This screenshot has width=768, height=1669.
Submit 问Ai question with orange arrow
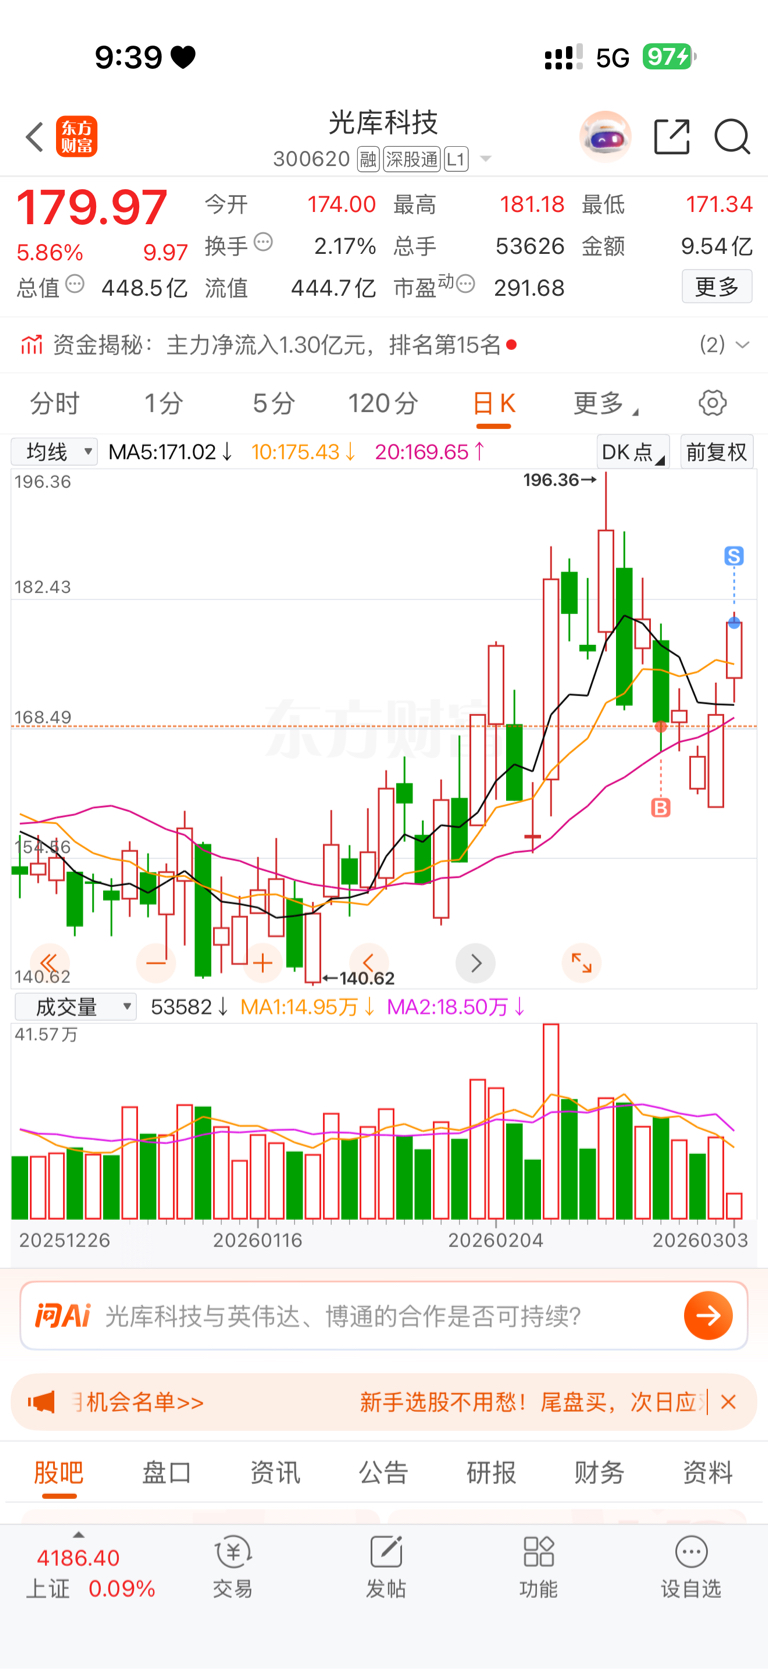pyautogui.click(x=708, y=1315)
